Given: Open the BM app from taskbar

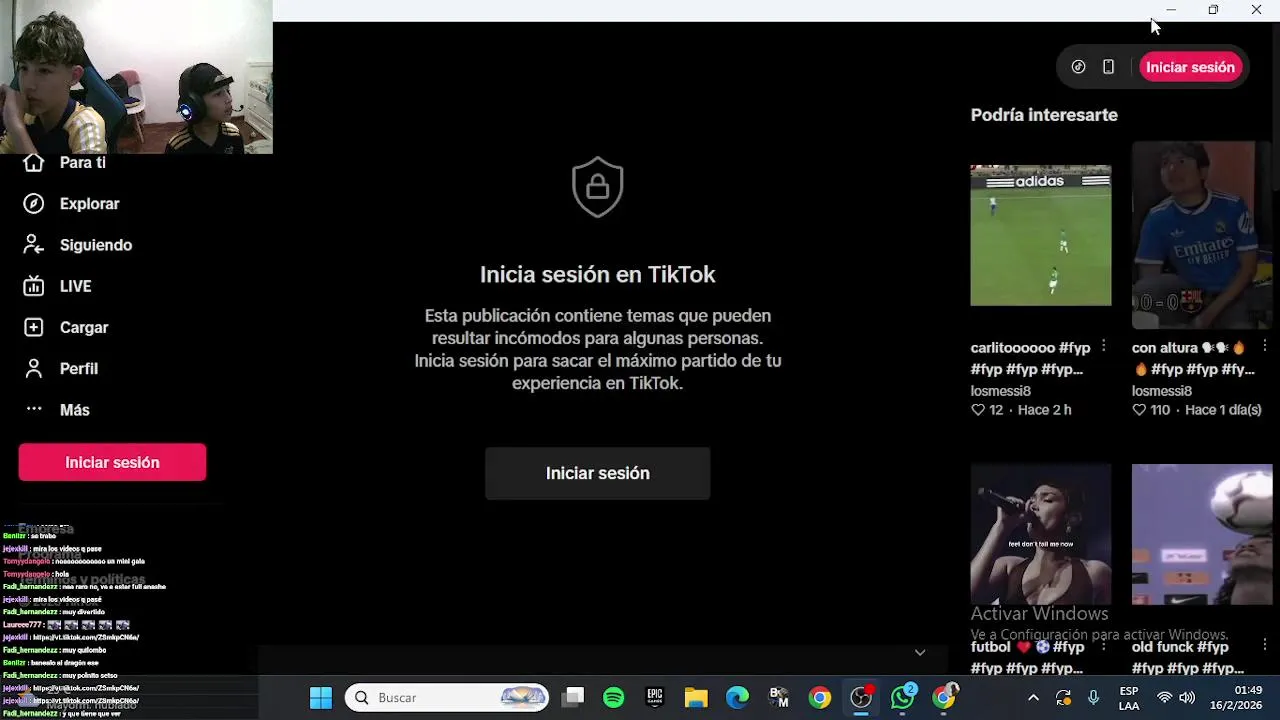Looking at the screenshot, I should click(x=778, y=698).
